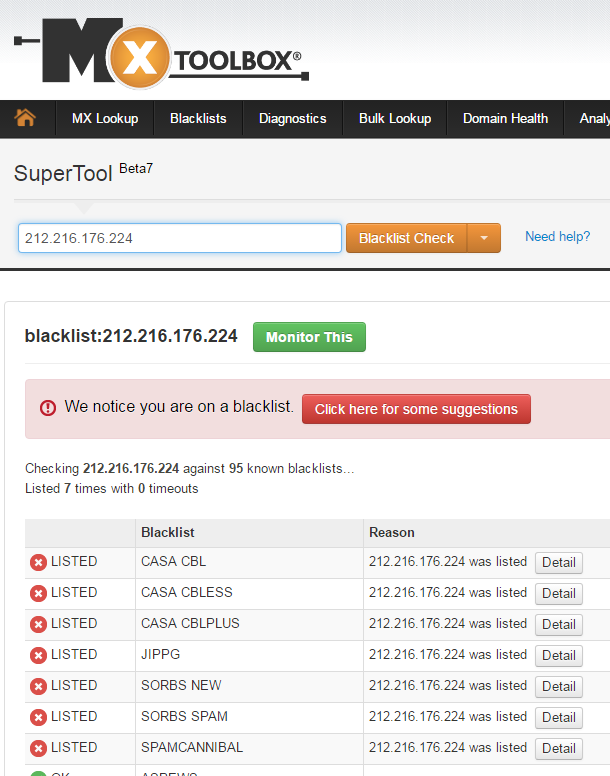Run the Blacklist Check button
This screenshot has height=776, width=610.
click(406, 238)
